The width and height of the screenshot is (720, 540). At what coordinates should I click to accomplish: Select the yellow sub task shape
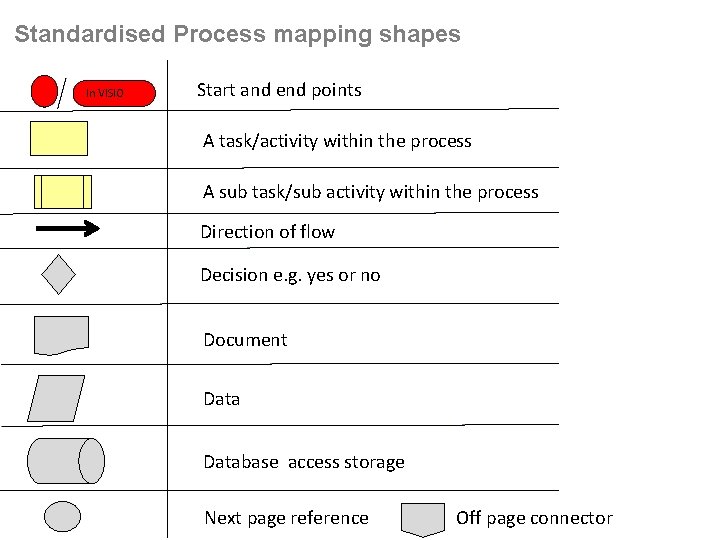[63, 191]
